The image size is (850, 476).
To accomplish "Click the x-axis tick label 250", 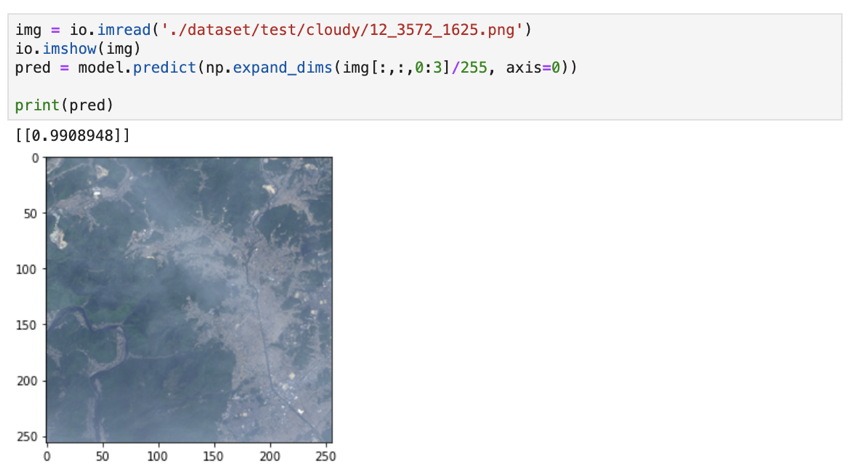I will click(x=325, y=456).
